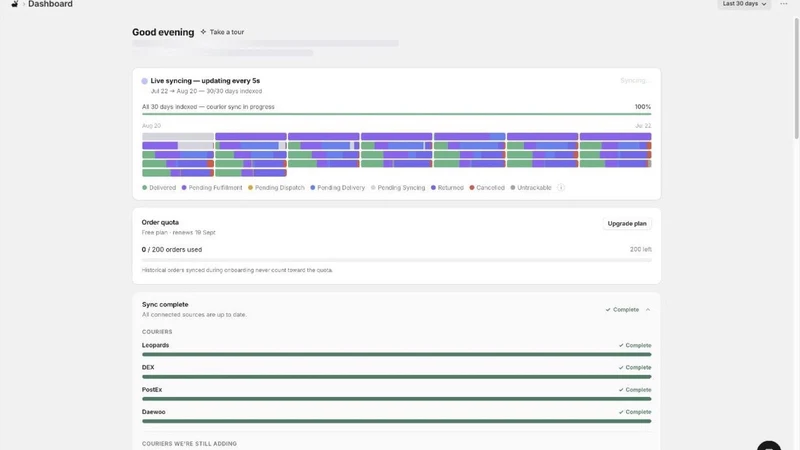Click the page vertical scrollbar
The width and height of the screenshot is (800, 450).
click(796, 77)
